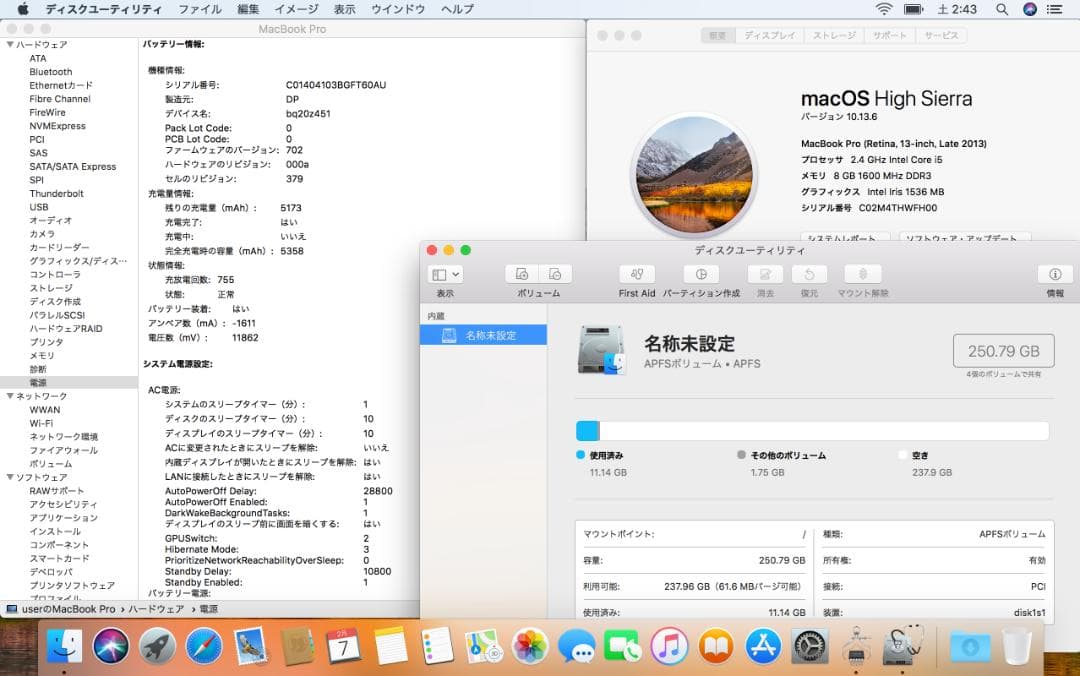1080x676 pixels.
Task: Open the イメージ menu
Action: (295, 9)
